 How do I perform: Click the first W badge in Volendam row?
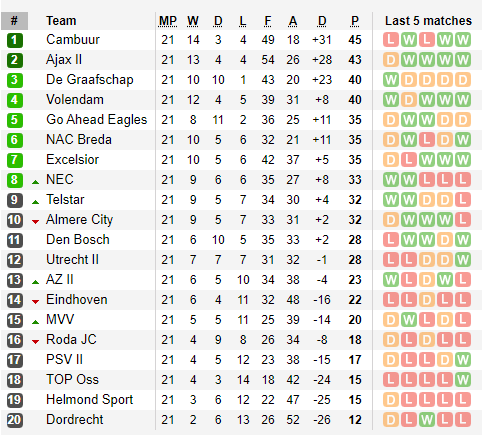pos(391,100)
